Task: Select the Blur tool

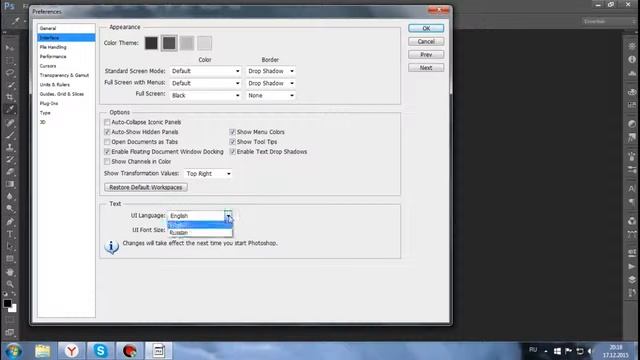Action: (10, 196)
